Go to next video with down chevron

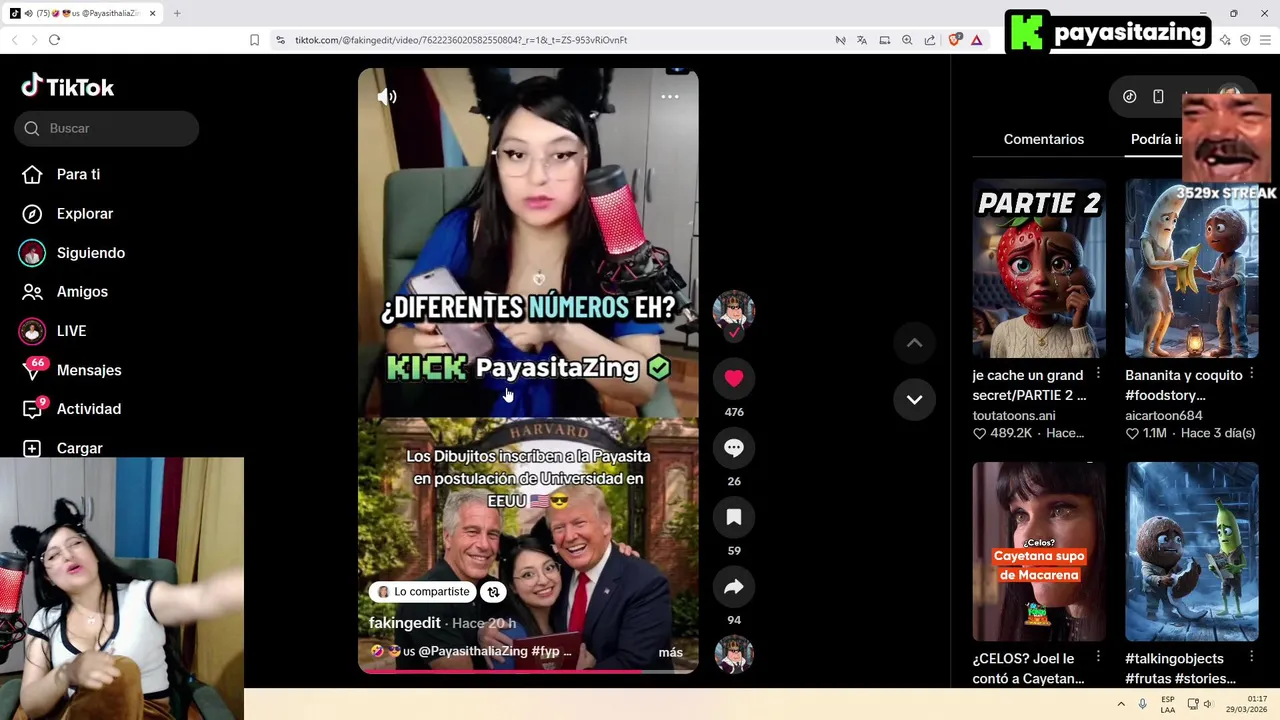click(x=914, y=399)
